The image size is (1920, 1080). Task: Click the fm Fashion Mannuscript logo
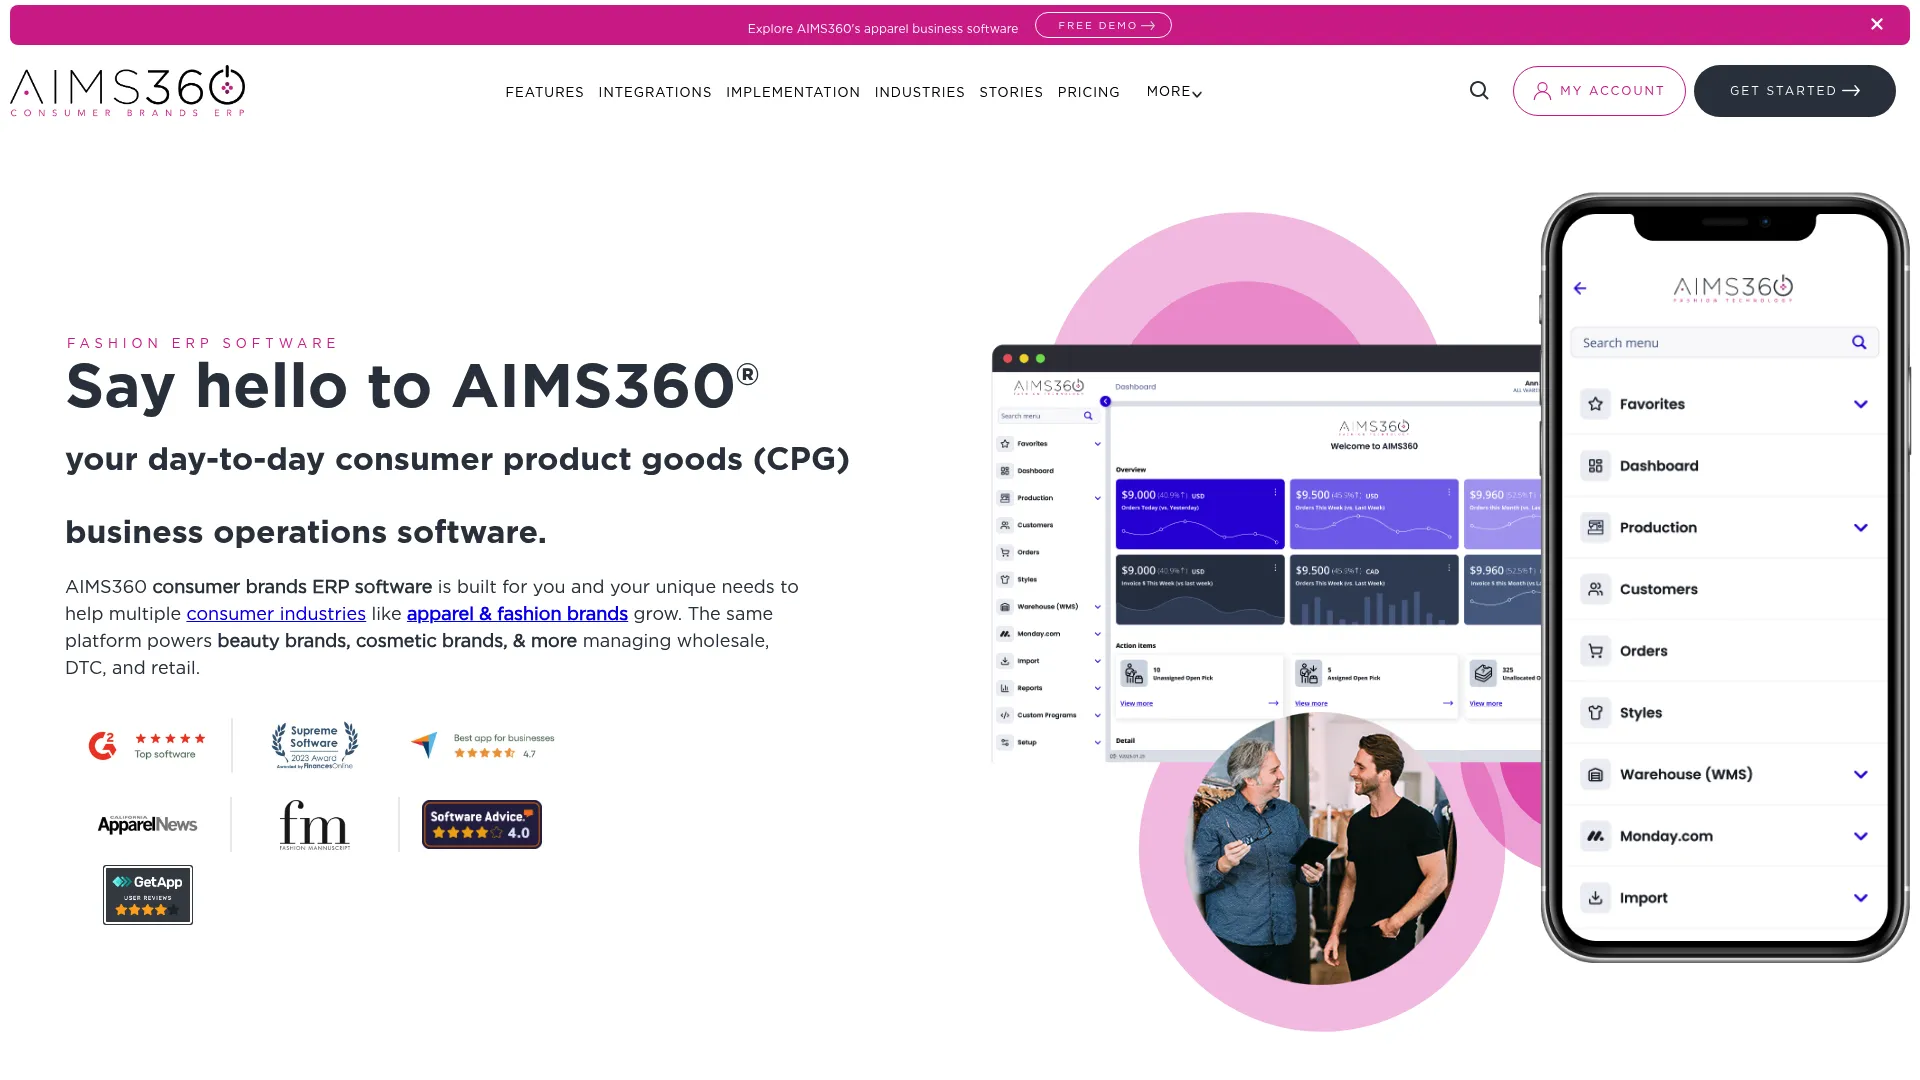tap(314, 825)
